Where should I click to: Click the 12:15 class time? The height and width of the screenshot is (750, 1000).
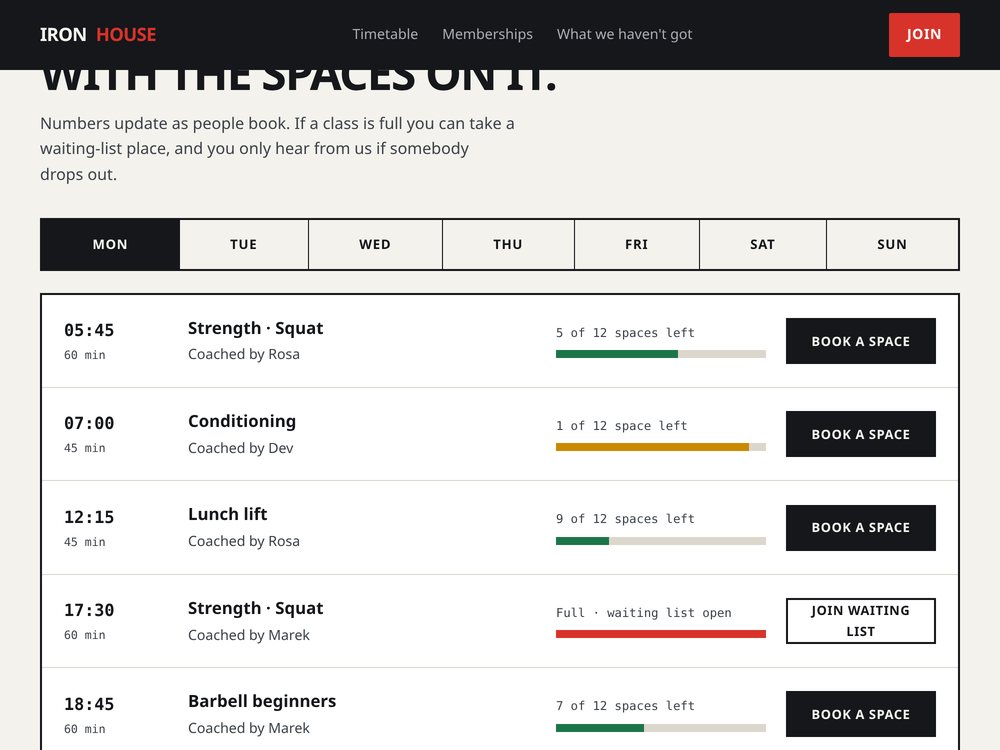[89, 517]
